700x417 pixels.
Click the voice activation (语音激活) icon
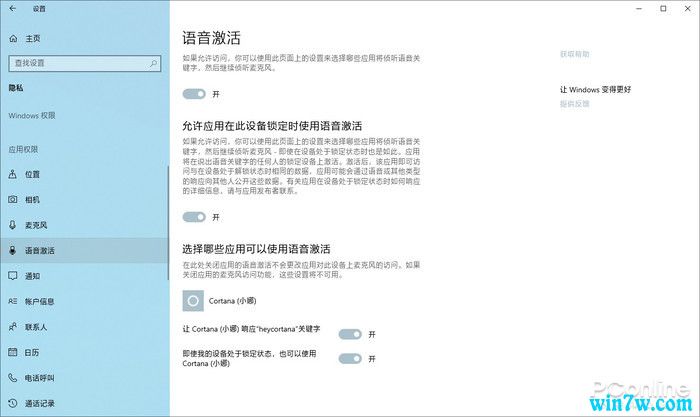point(13,250)
